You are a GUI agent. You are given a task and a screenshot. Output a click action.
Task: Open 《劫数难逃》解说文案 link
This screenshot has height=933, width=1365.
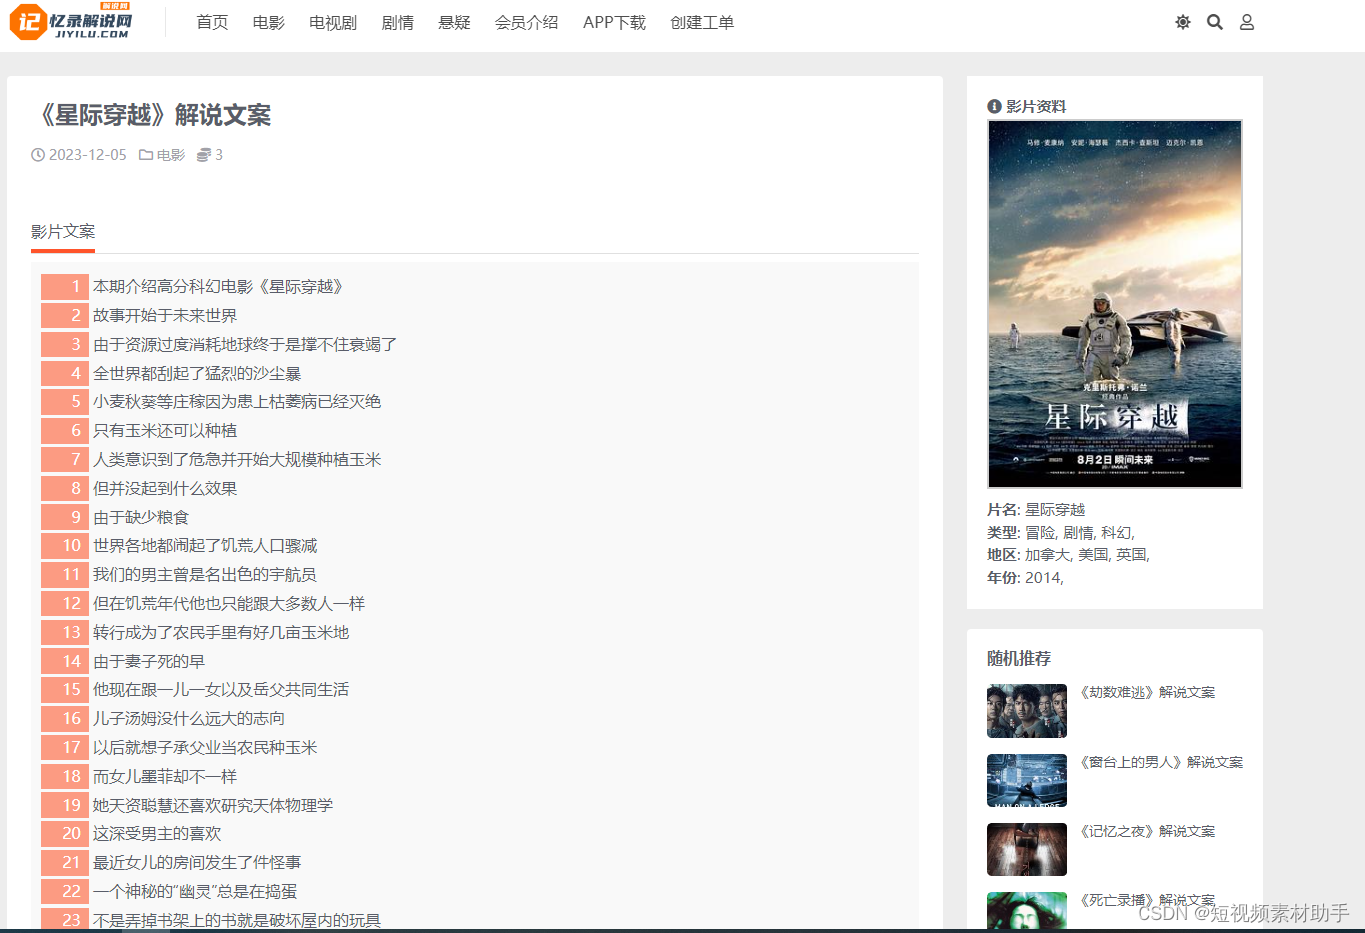click(1147, 692)
